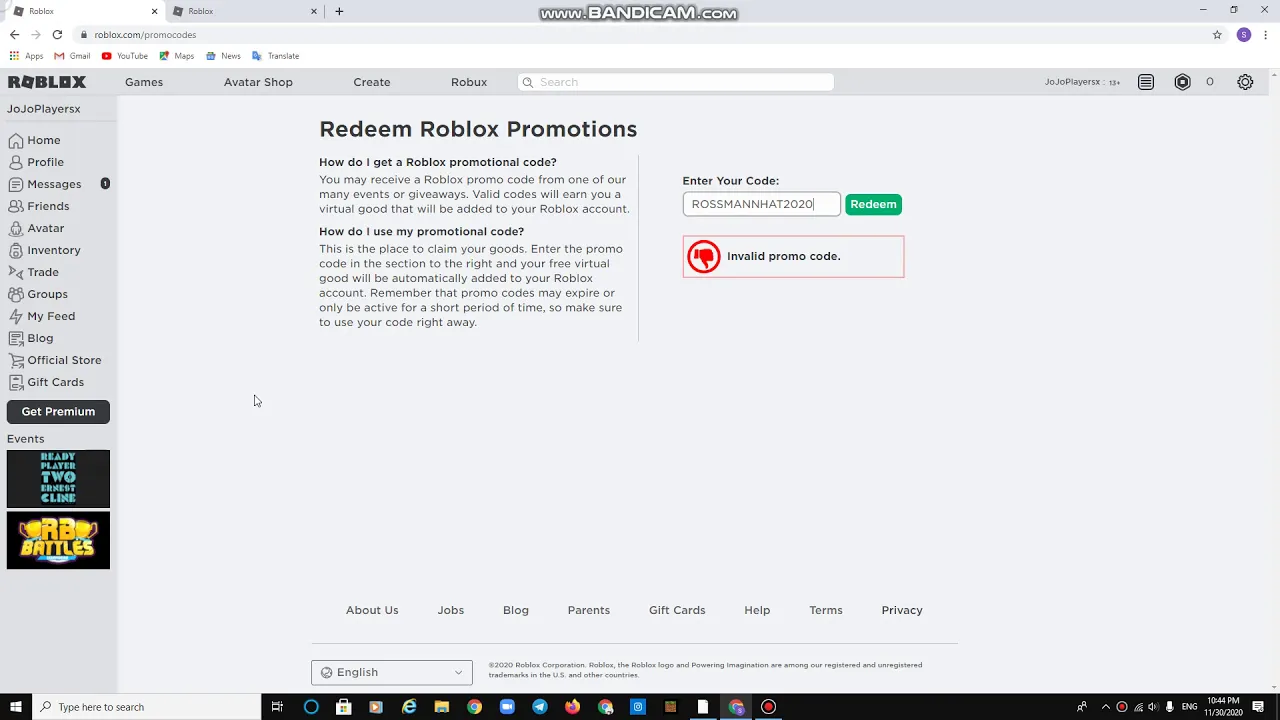Open a new browser tab
1280x720 pixels.
tap(339, 11)
